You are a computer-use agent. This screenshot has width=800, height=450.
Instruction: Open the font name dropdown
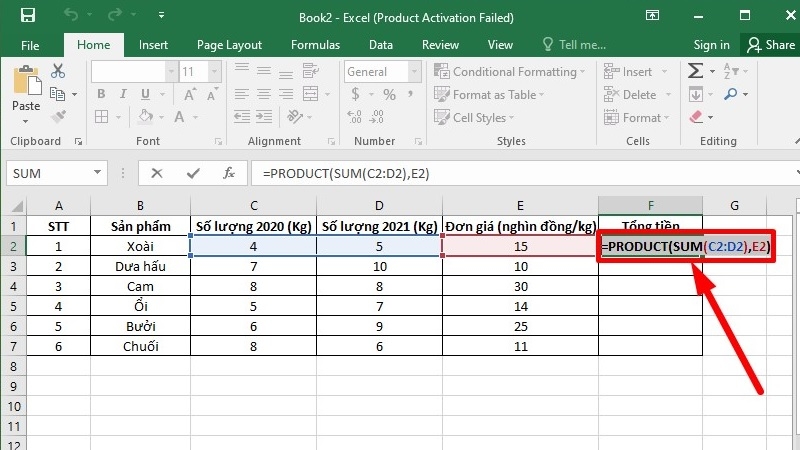coord(171,71)
